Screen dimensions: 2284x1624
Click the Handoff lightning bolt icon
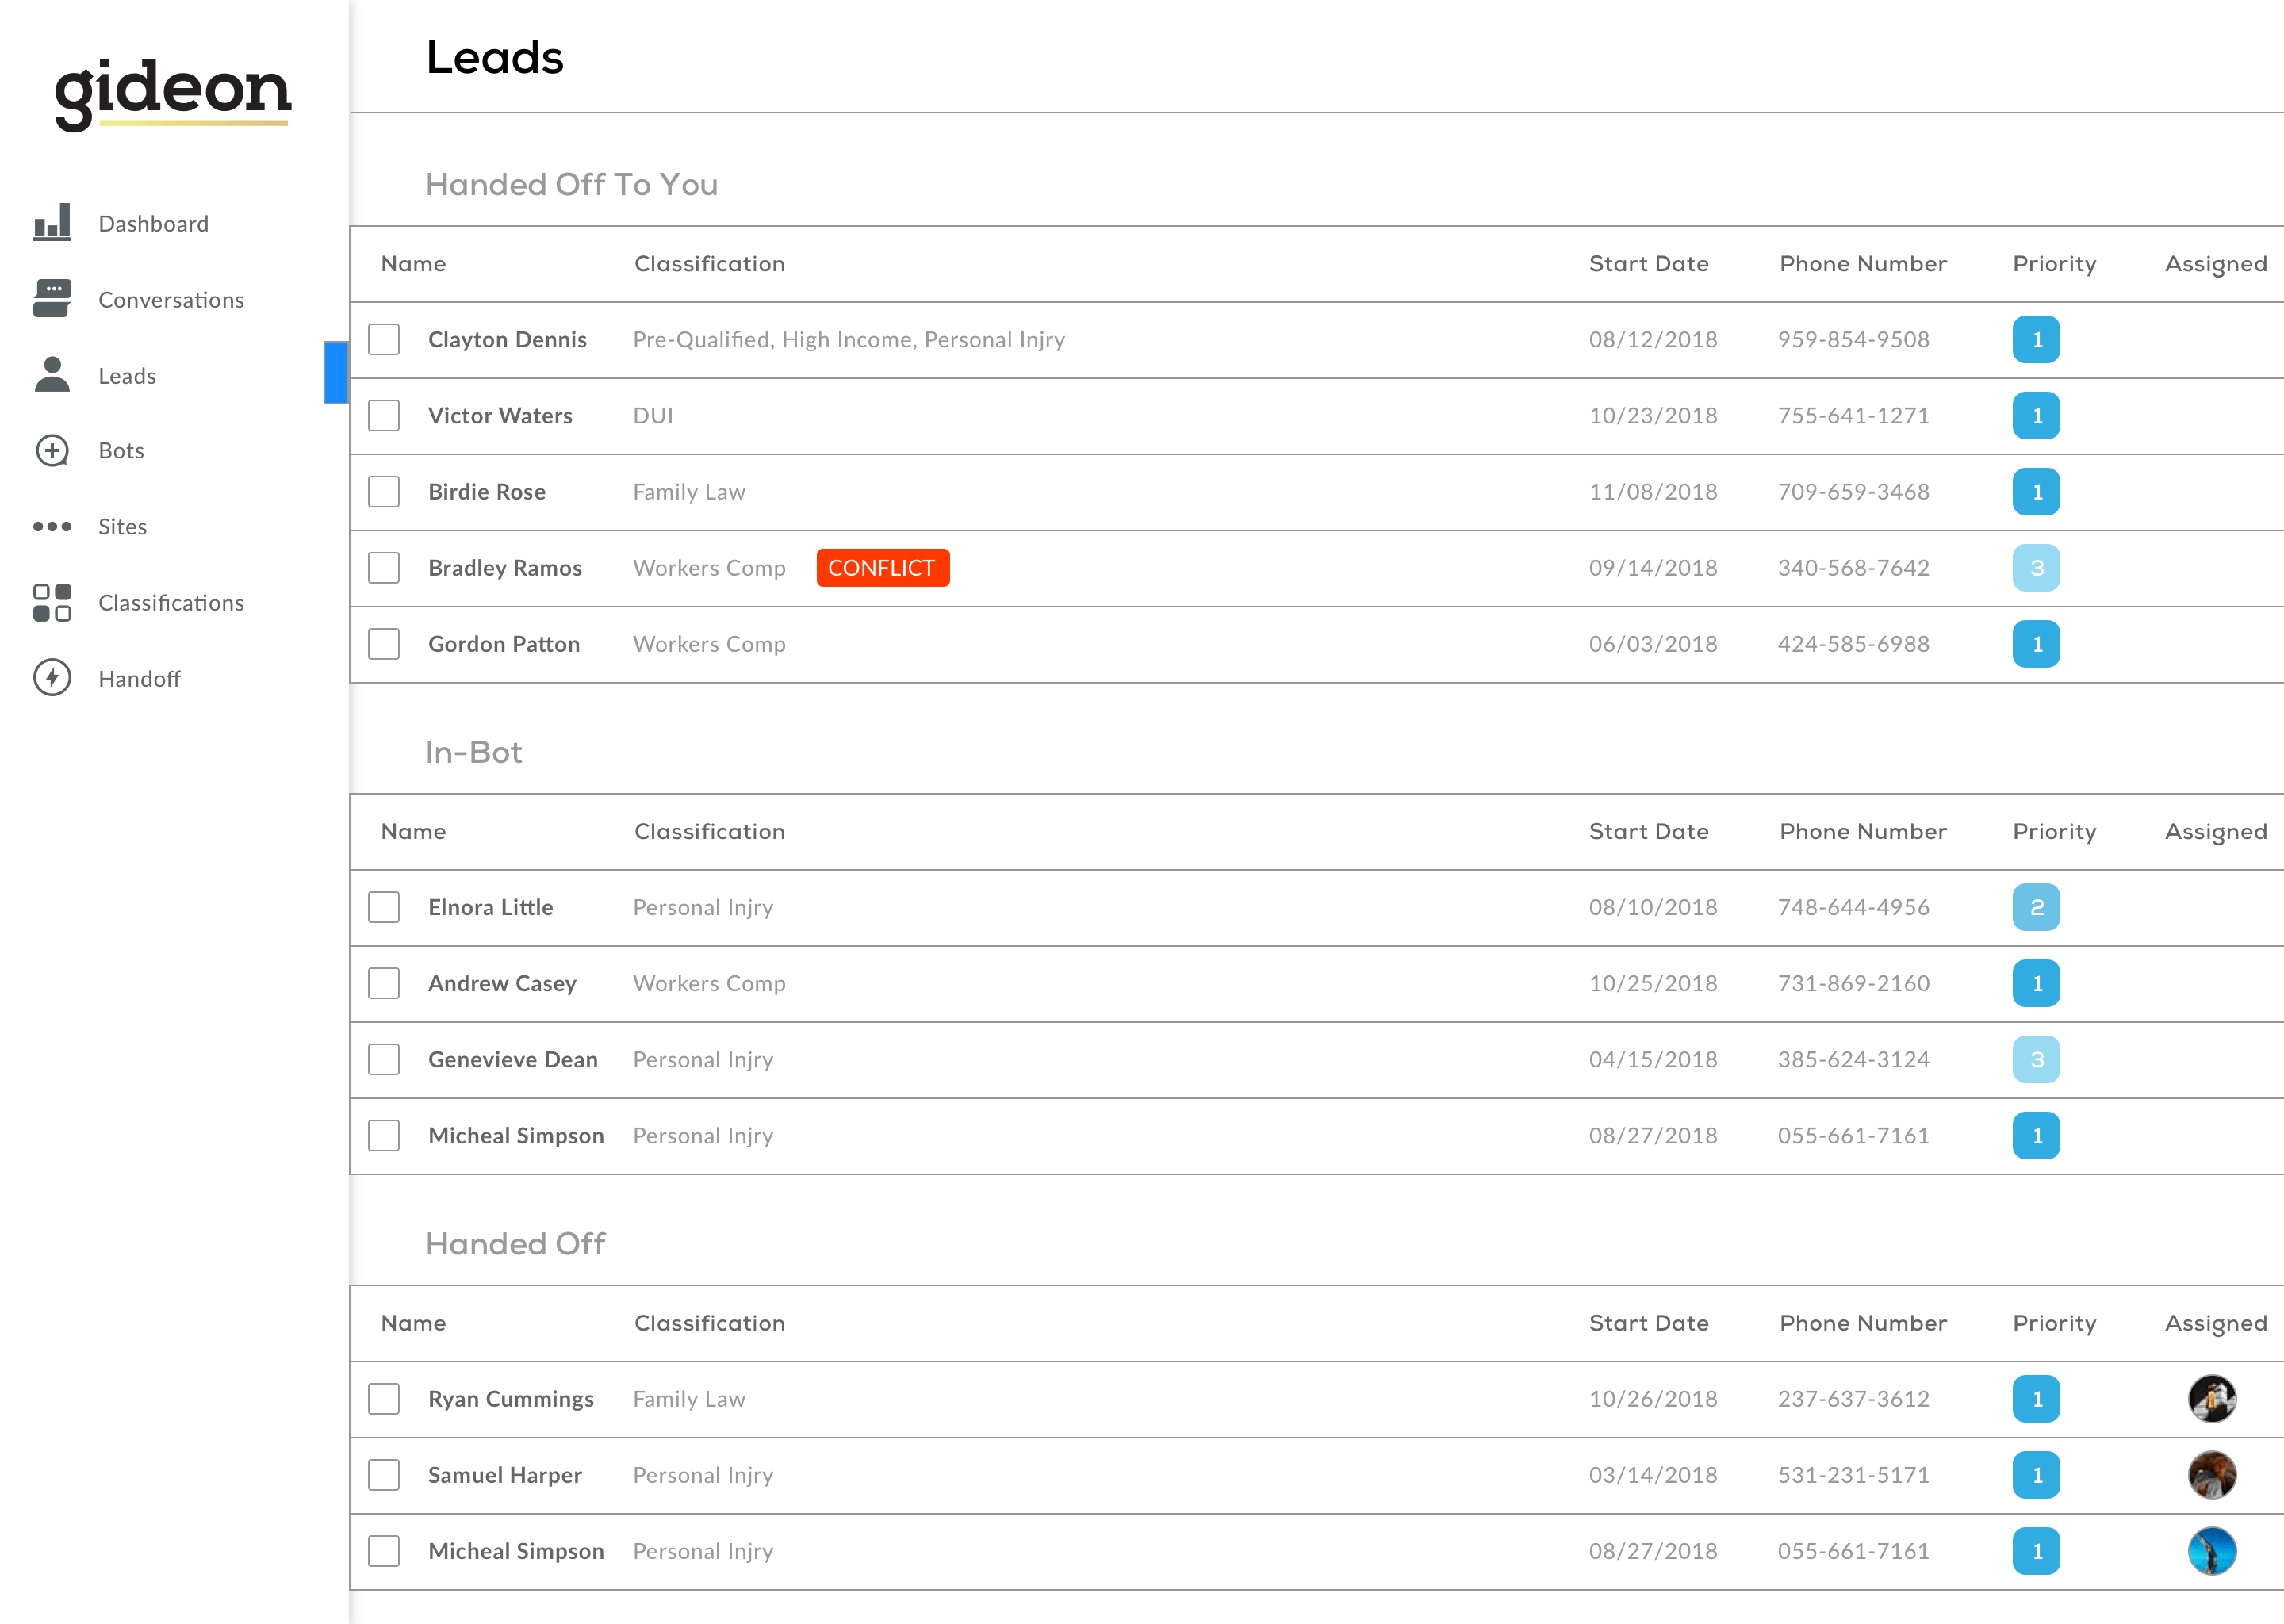pyautogui.click(x=52, y=678)
